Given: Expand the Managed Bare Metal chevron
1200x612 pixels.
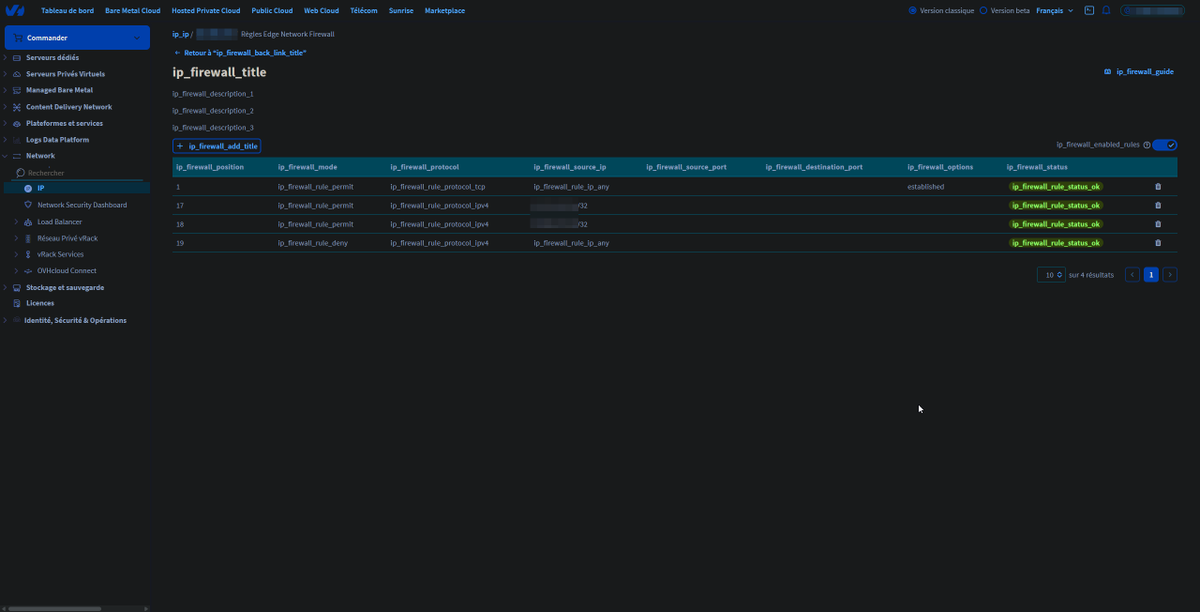Looking at the screenshot, I should click(x=5, y=90).
